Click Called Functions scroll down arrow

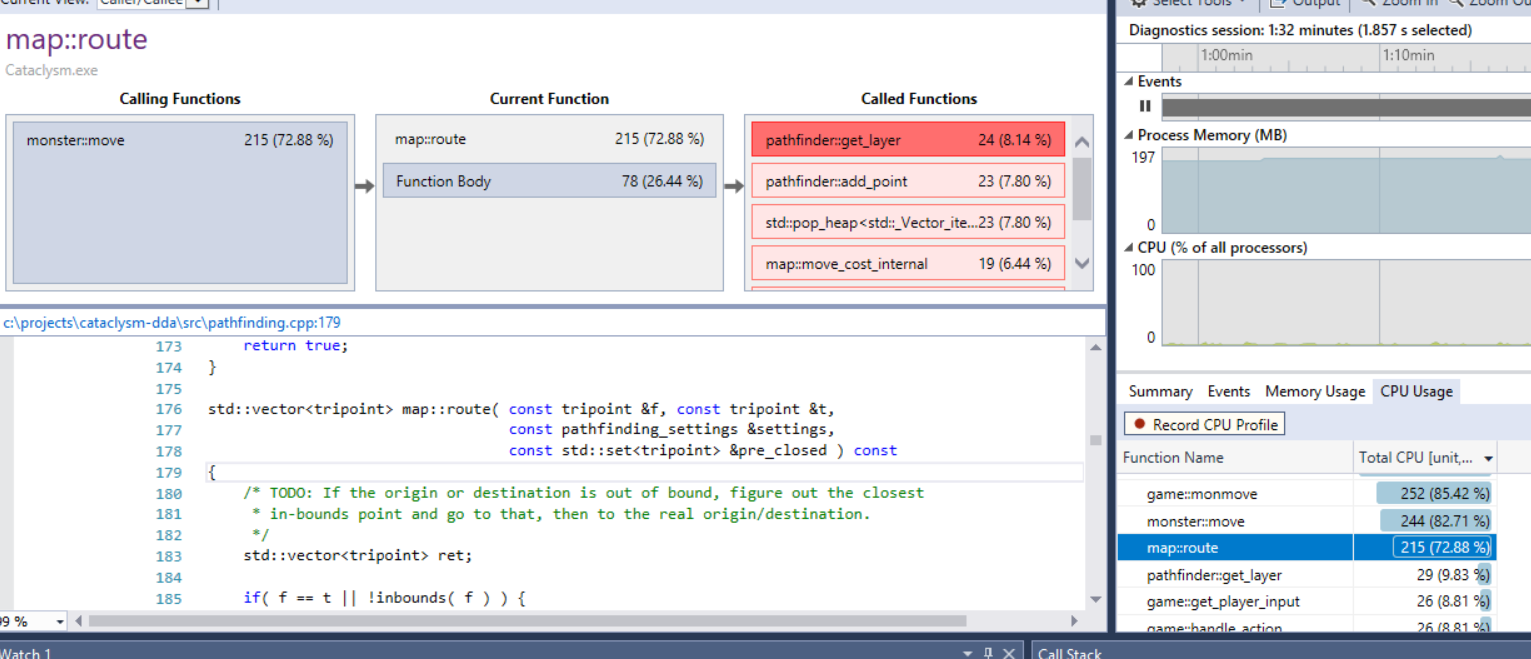point(1081,264)
